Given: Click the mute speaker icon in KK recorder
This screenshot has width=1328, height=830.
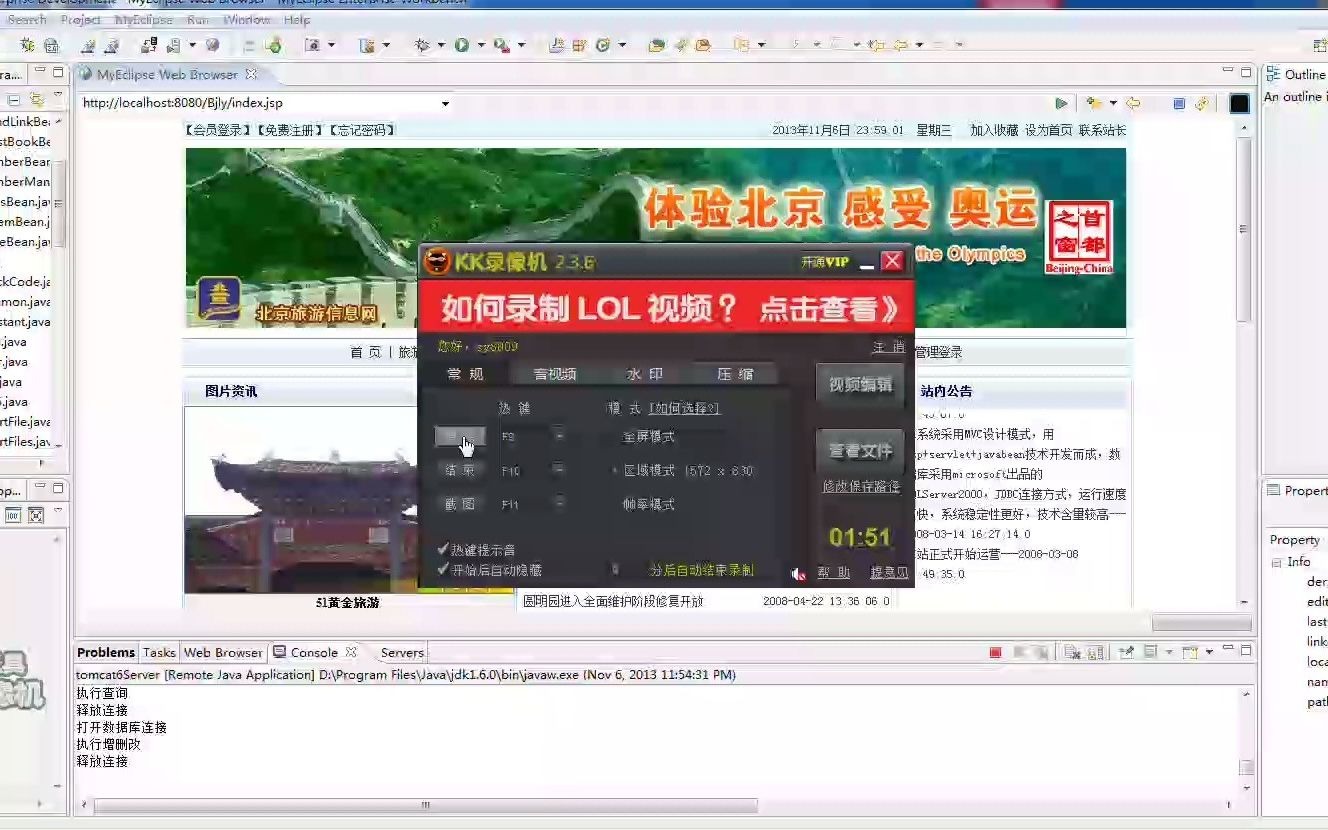Looking at the screenshot, I should [798, 573].
